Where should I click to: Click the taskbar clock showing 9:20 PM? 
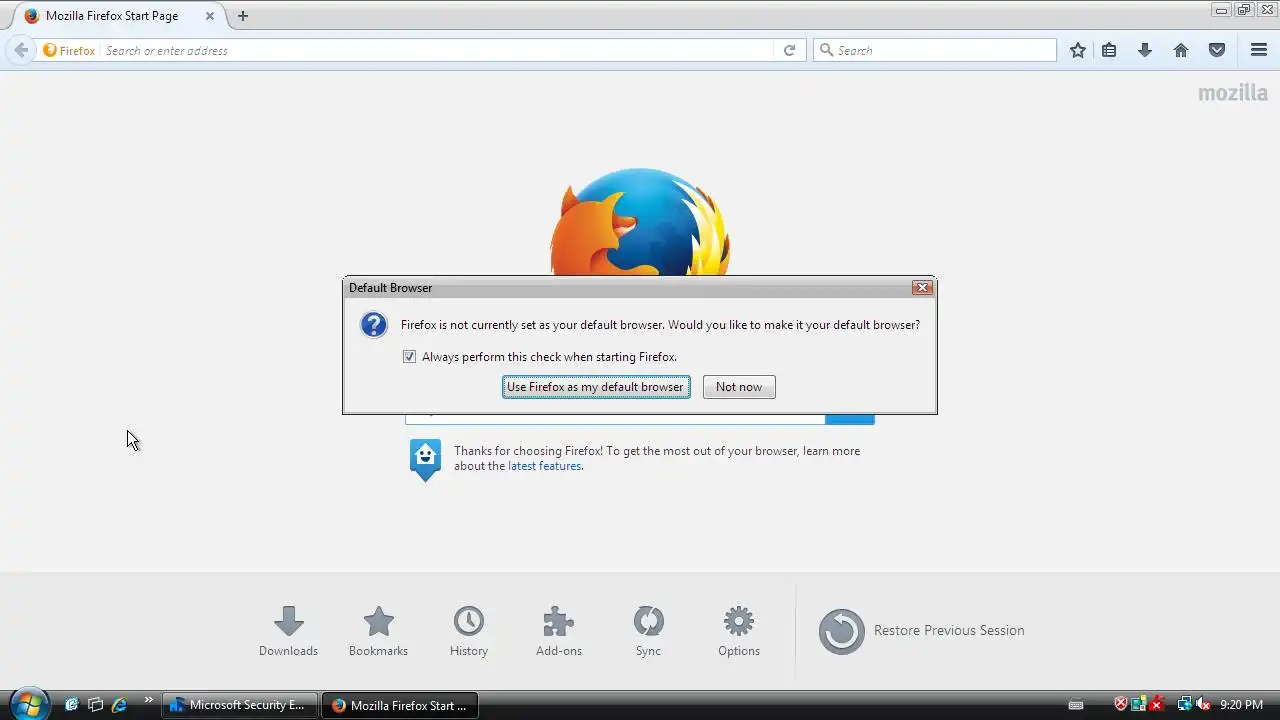click(1241, 705)
